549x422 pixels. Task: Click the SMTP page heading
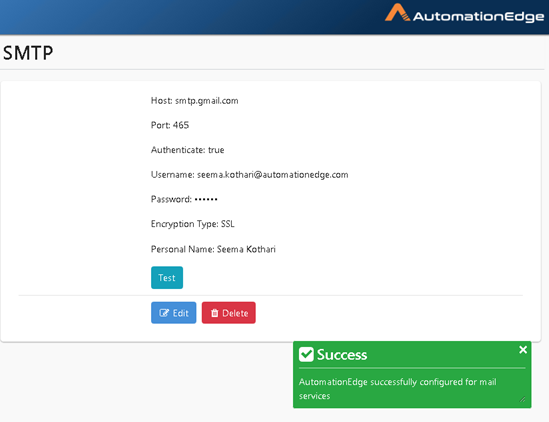coord(28,53)
